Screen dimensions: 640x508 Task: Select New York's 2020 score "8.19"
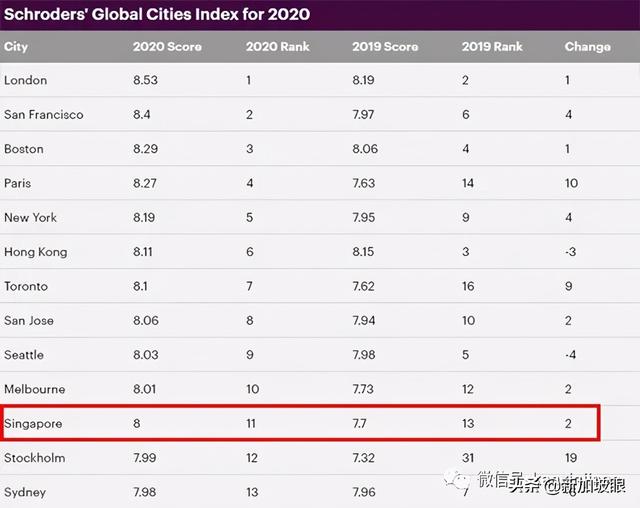(x=144, y=217)
